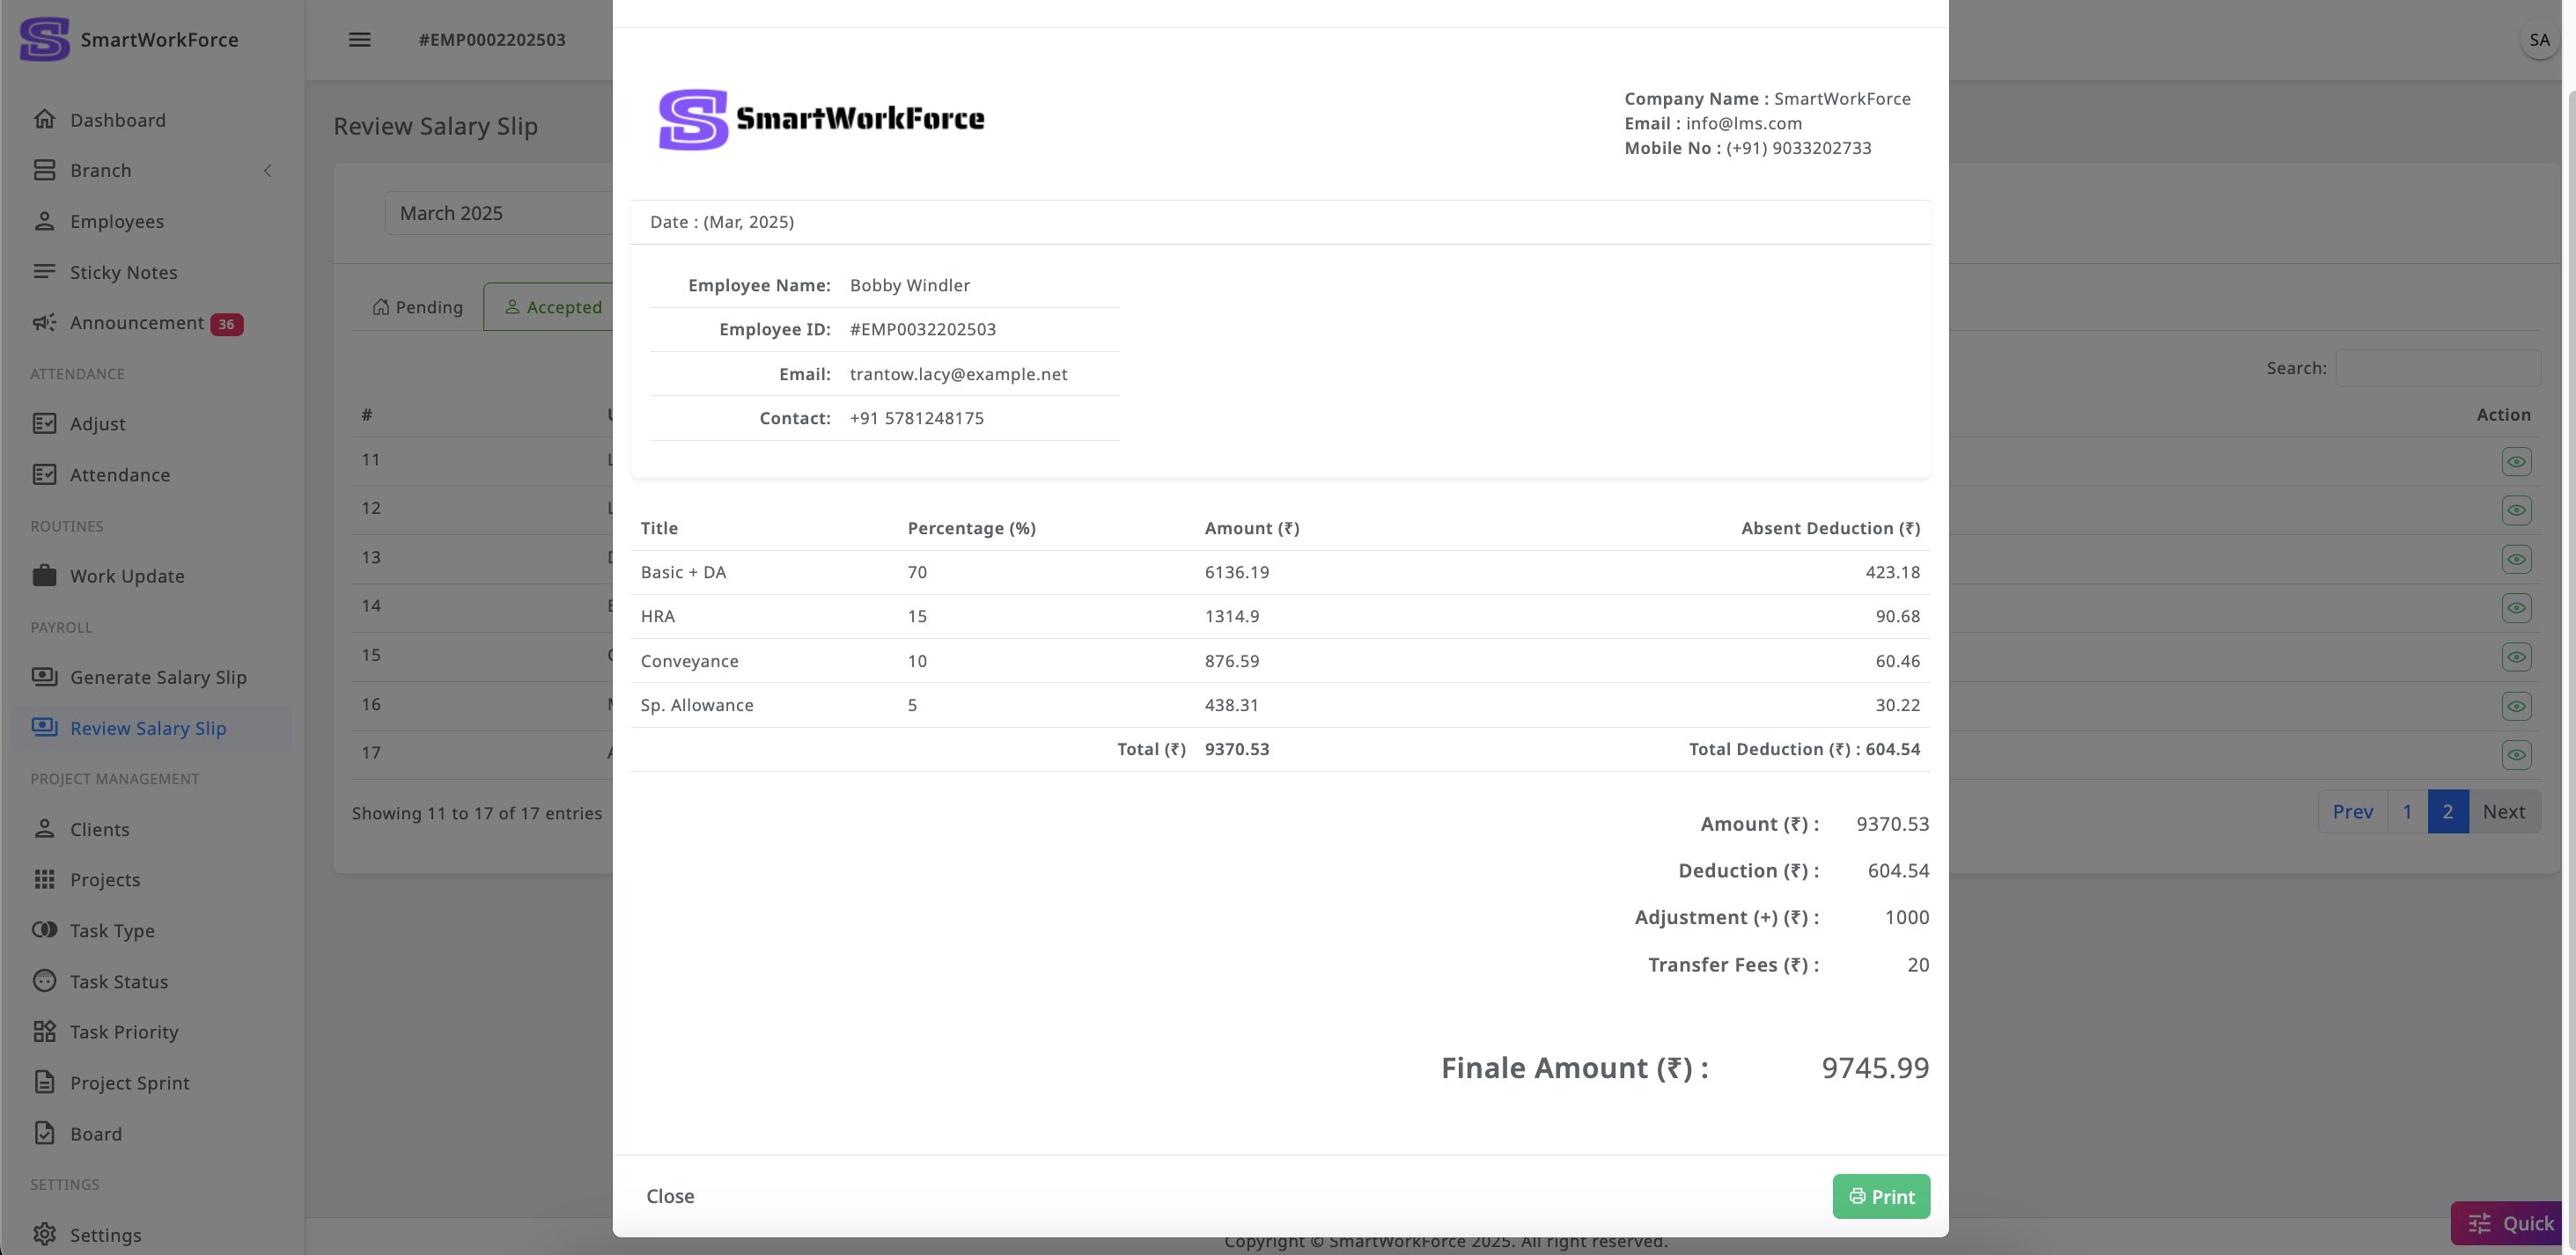
Task: Click the Dashboard home icon in sidebar
Action: click(x=44, y=120)
